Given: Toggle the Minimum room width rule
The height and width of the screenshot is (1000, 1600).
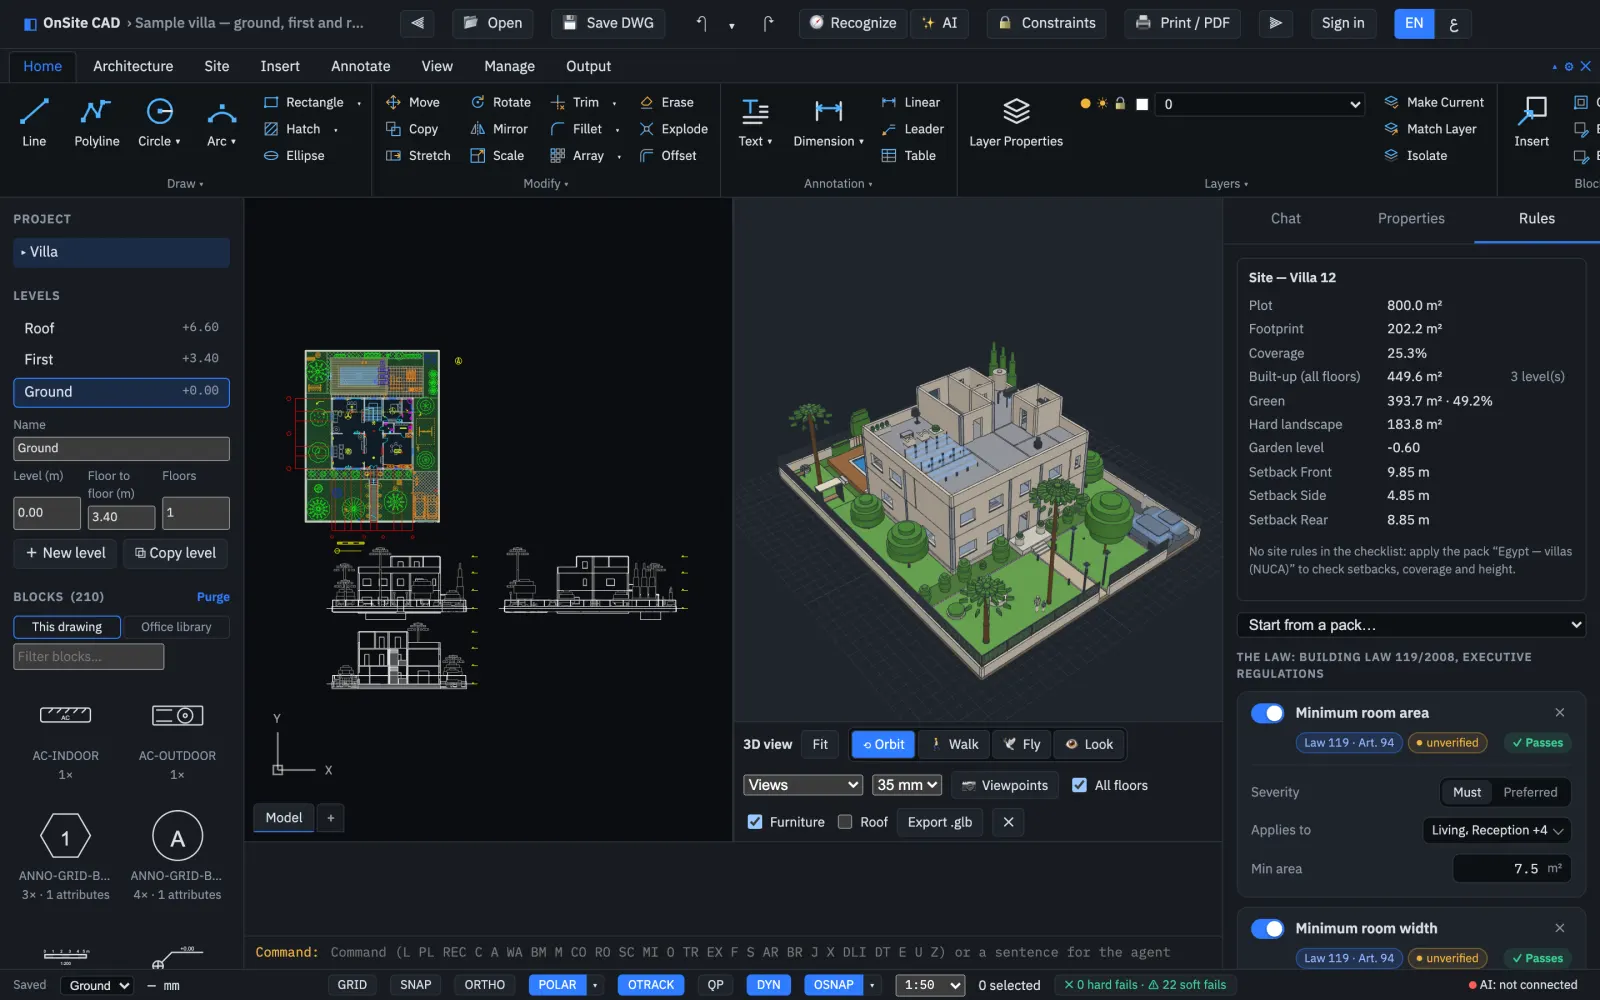Looking at the screenshot, I should pyautogui.click(x=1268, y=929).
